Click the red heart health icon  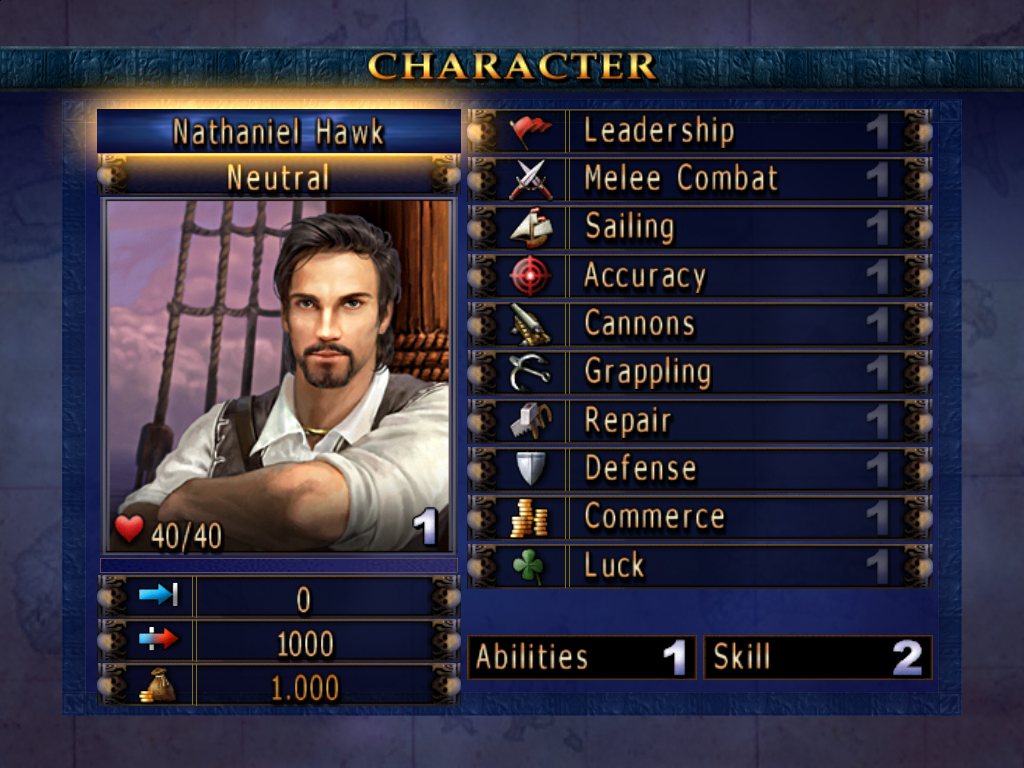click(129, 529)
